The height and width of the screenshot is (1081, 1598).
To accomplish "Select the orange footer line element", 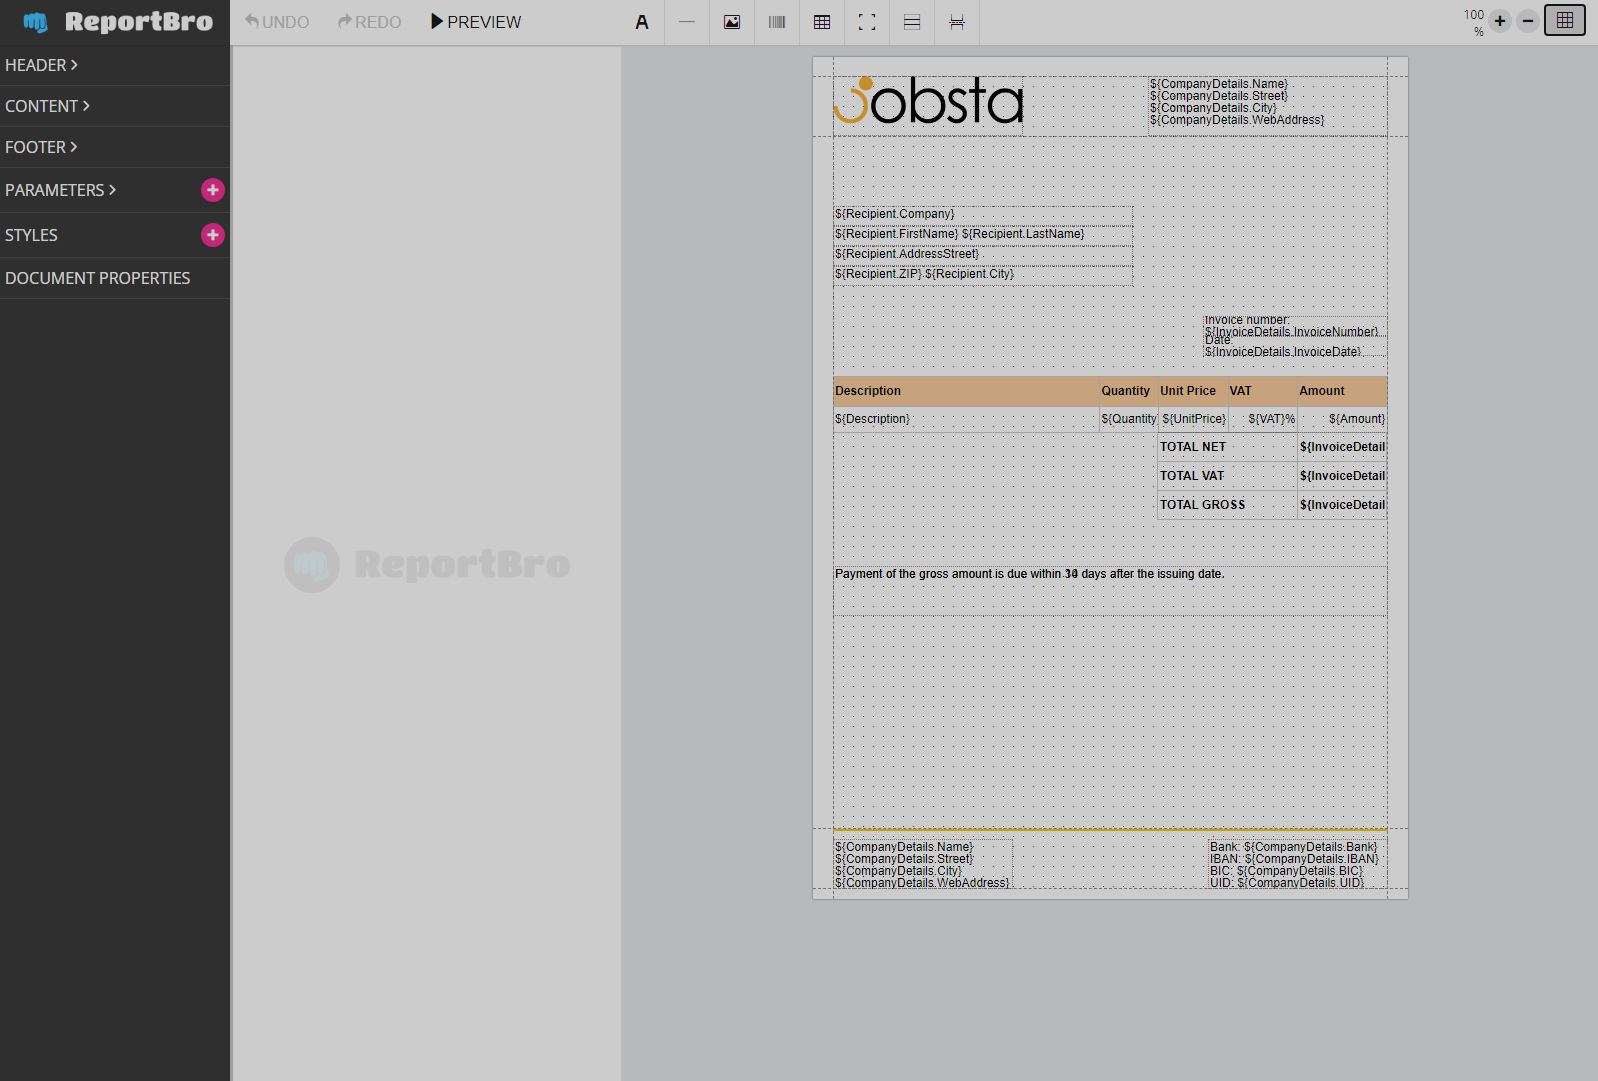I will pos(1110,830).
